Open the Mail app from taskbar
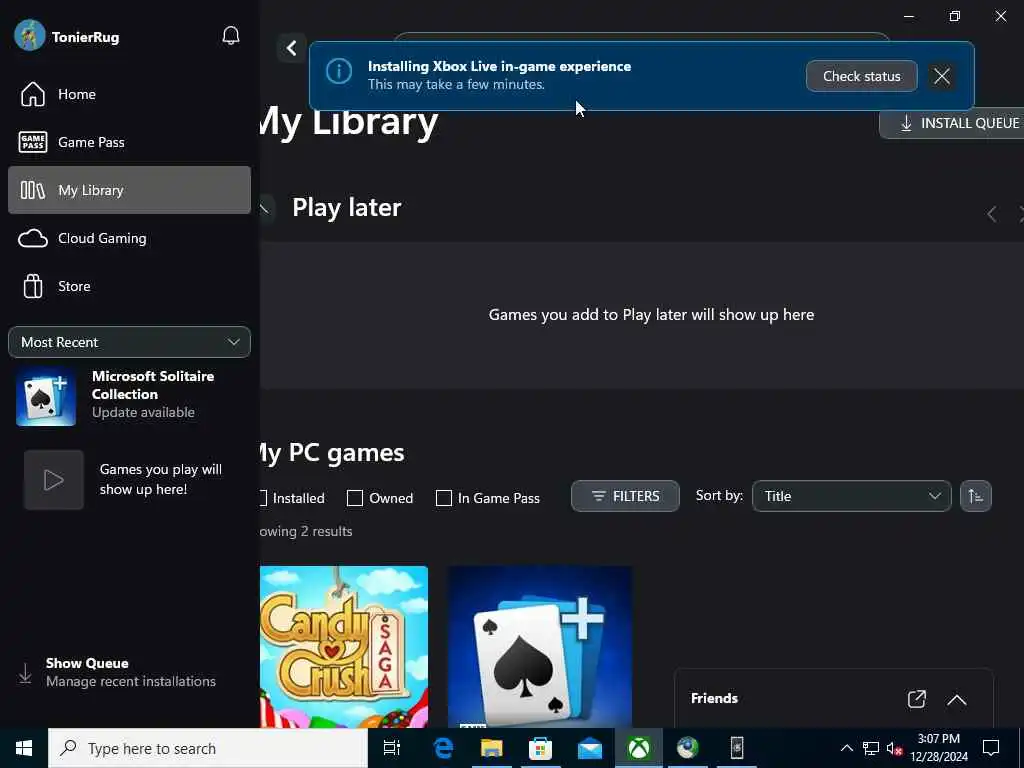This screenshot has height=768, width=1024. [589, 748]
